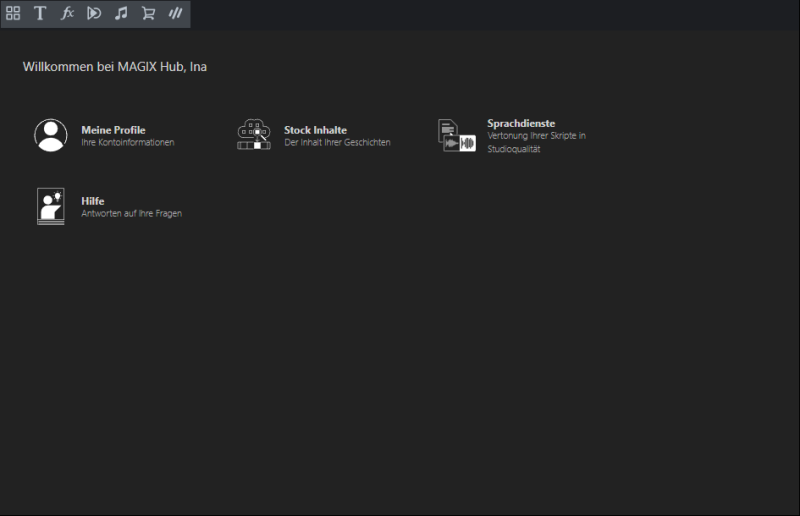
Task: Click 'Vertonung Ihrer Skripte in Studioqualität' text
Action: point(536,142)
